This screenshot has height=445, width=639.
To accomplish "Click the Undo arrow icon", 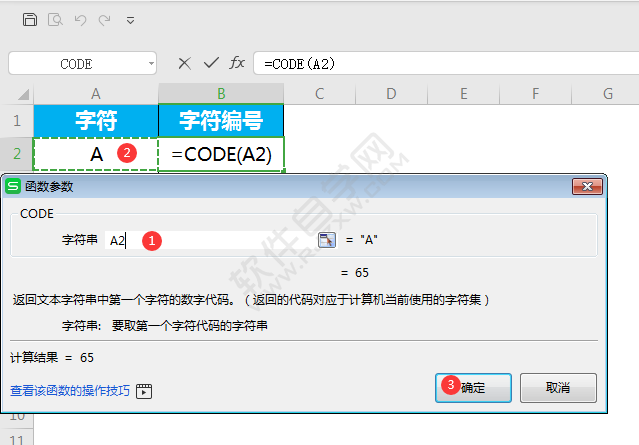I will point(80,20).
